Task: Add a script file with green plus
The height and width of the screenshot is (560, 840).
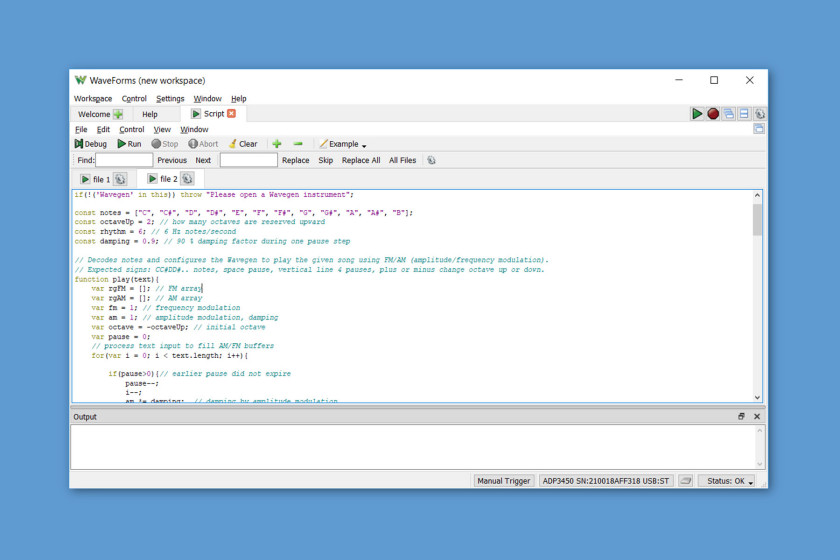Action: (276, 144)
